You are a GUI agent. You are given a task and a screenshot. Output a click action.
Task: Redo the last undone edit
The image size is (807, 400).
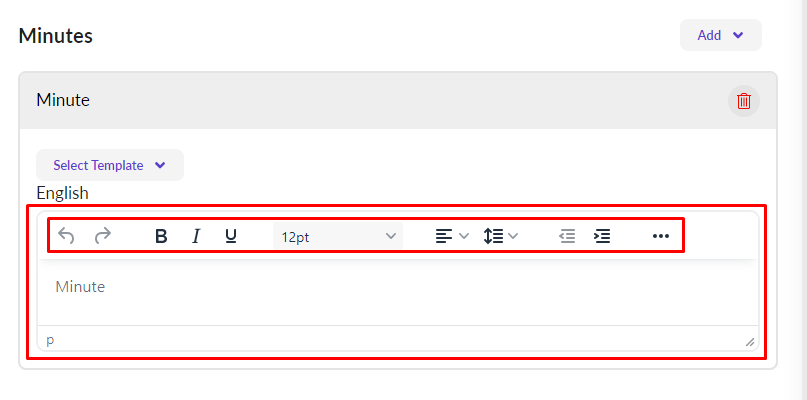[x=102, y=236]
